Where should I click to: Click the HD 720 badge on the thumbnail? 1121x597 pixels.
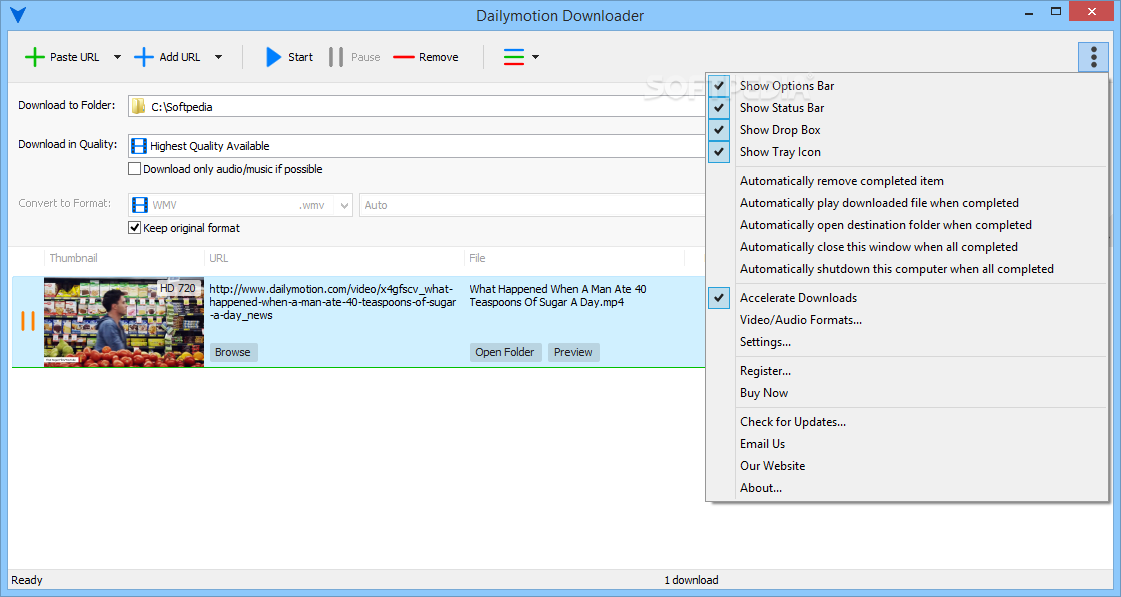click(177, 288)
